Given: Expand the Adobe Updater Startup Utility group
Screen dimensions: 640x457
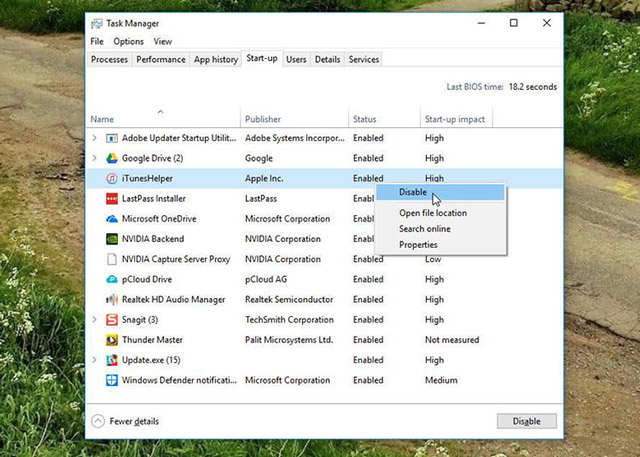Looking at the screenshot, I should click(x=95, y=138).
